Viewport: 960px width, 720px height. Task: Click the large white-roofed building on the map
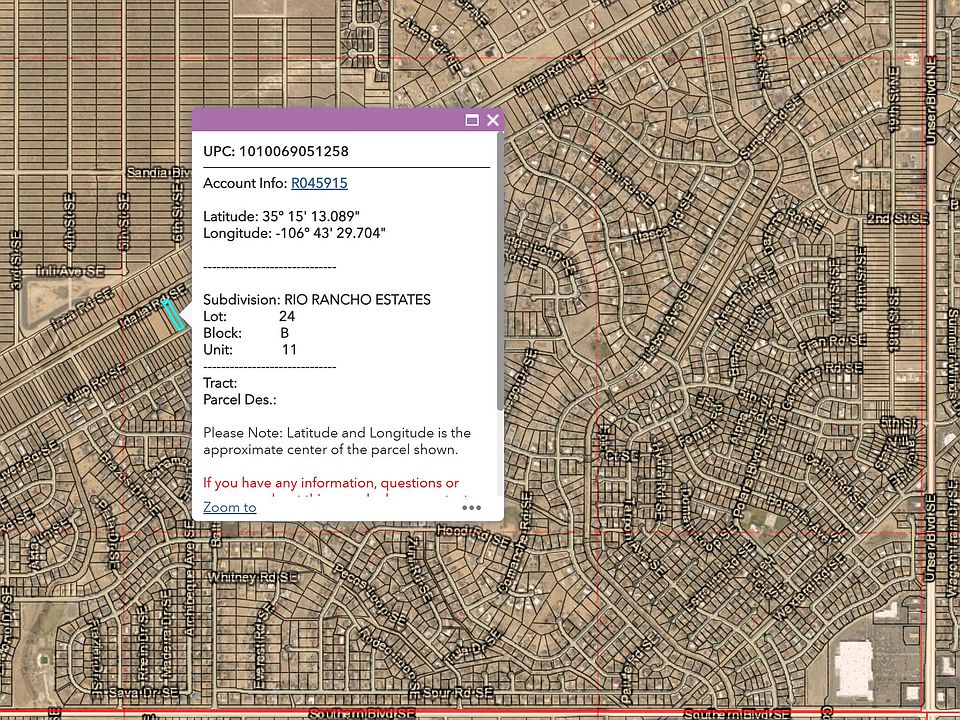click(x=853, y=670)
